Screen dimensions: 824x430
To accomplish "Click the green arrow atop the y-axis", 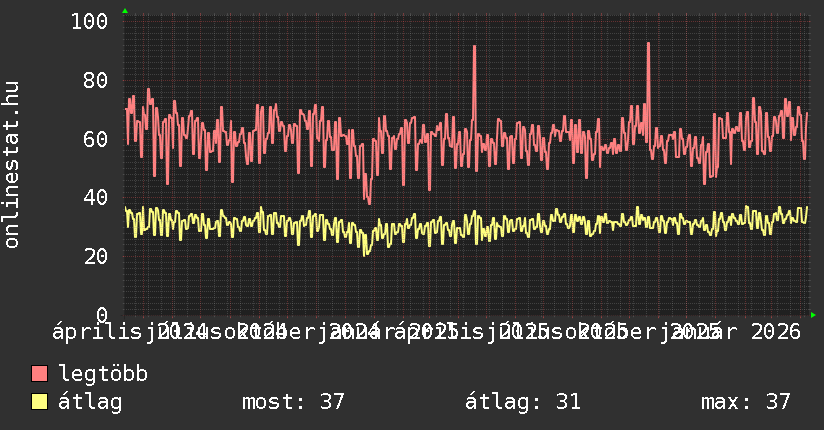I will click(124, 11).
